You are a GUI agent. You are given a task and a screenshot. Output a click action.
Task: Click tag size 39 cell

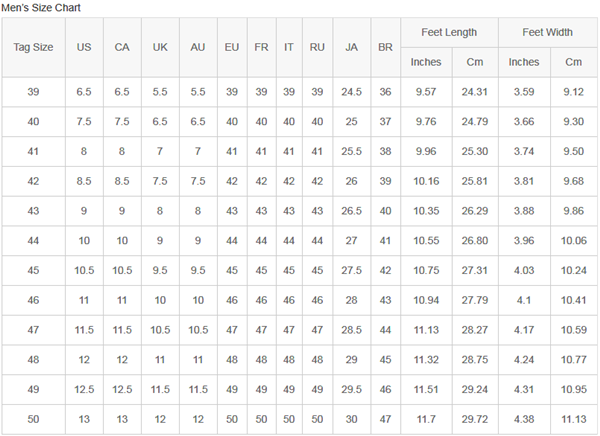33,92
